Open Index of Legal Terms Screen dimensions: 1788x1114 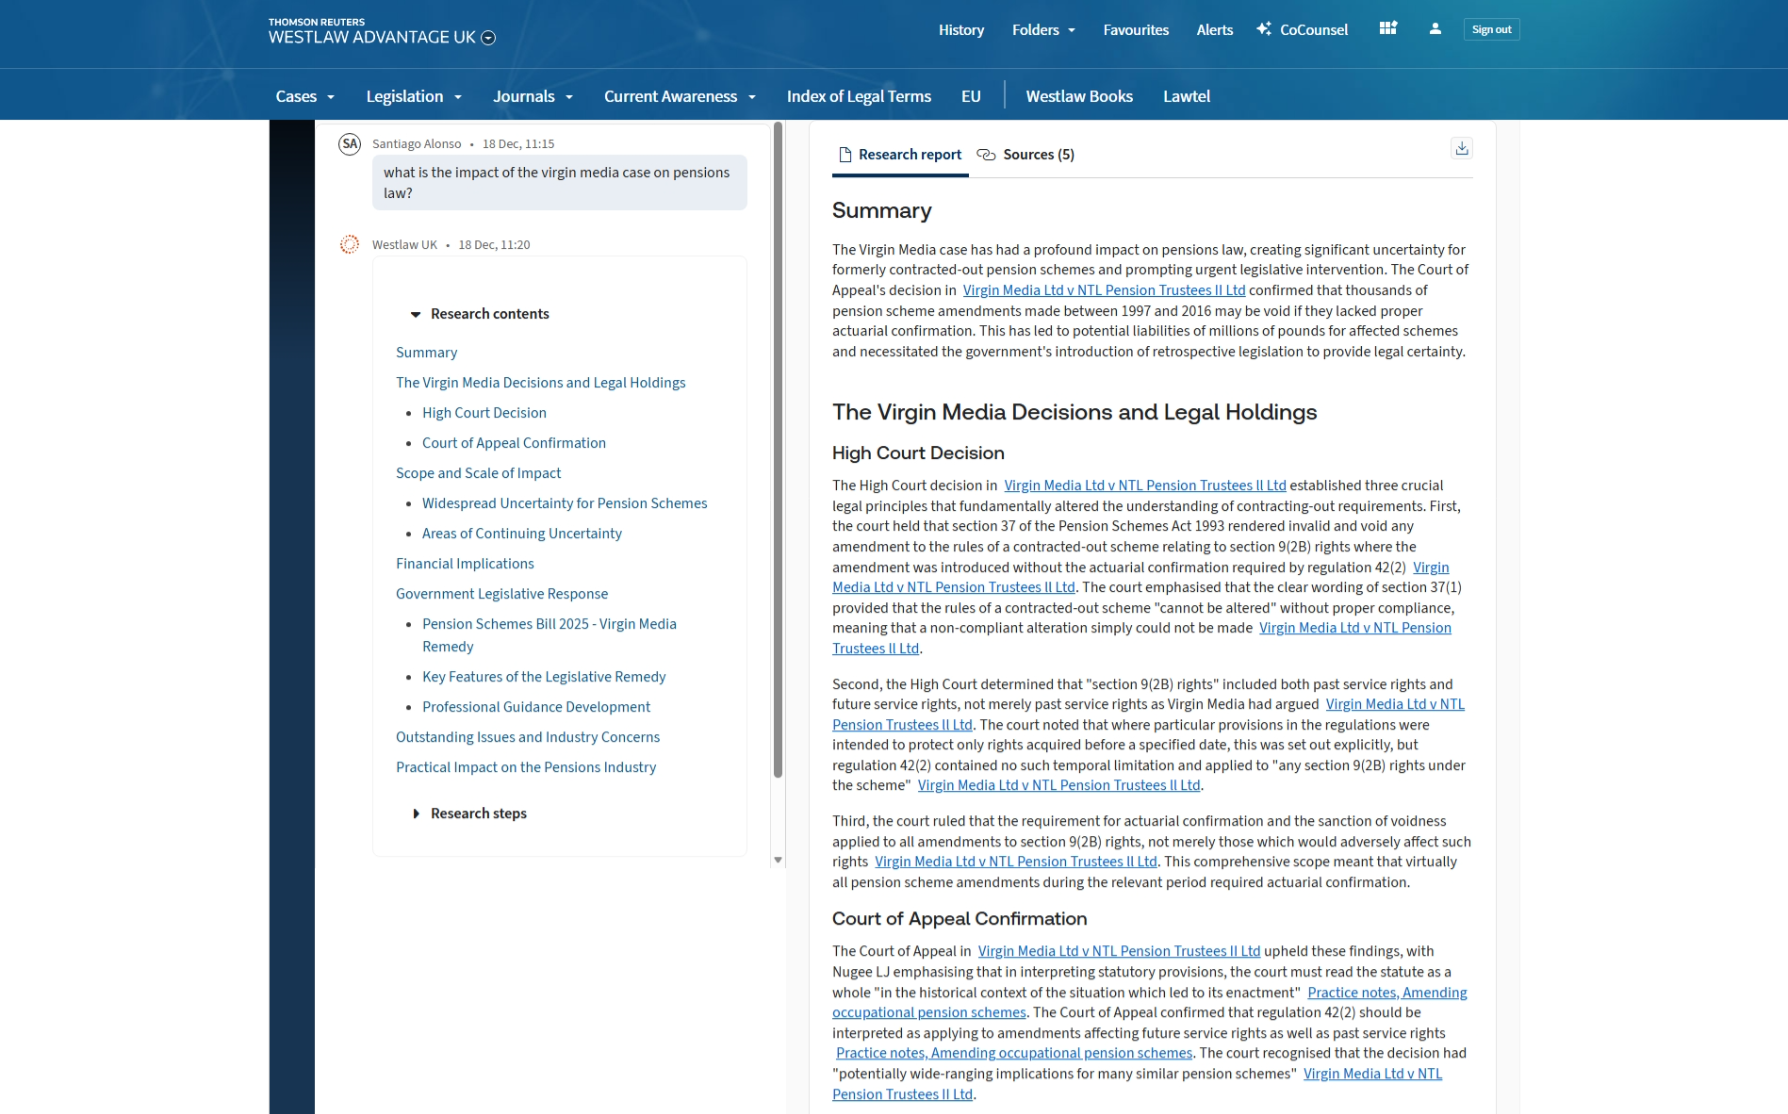coord(859,96)
